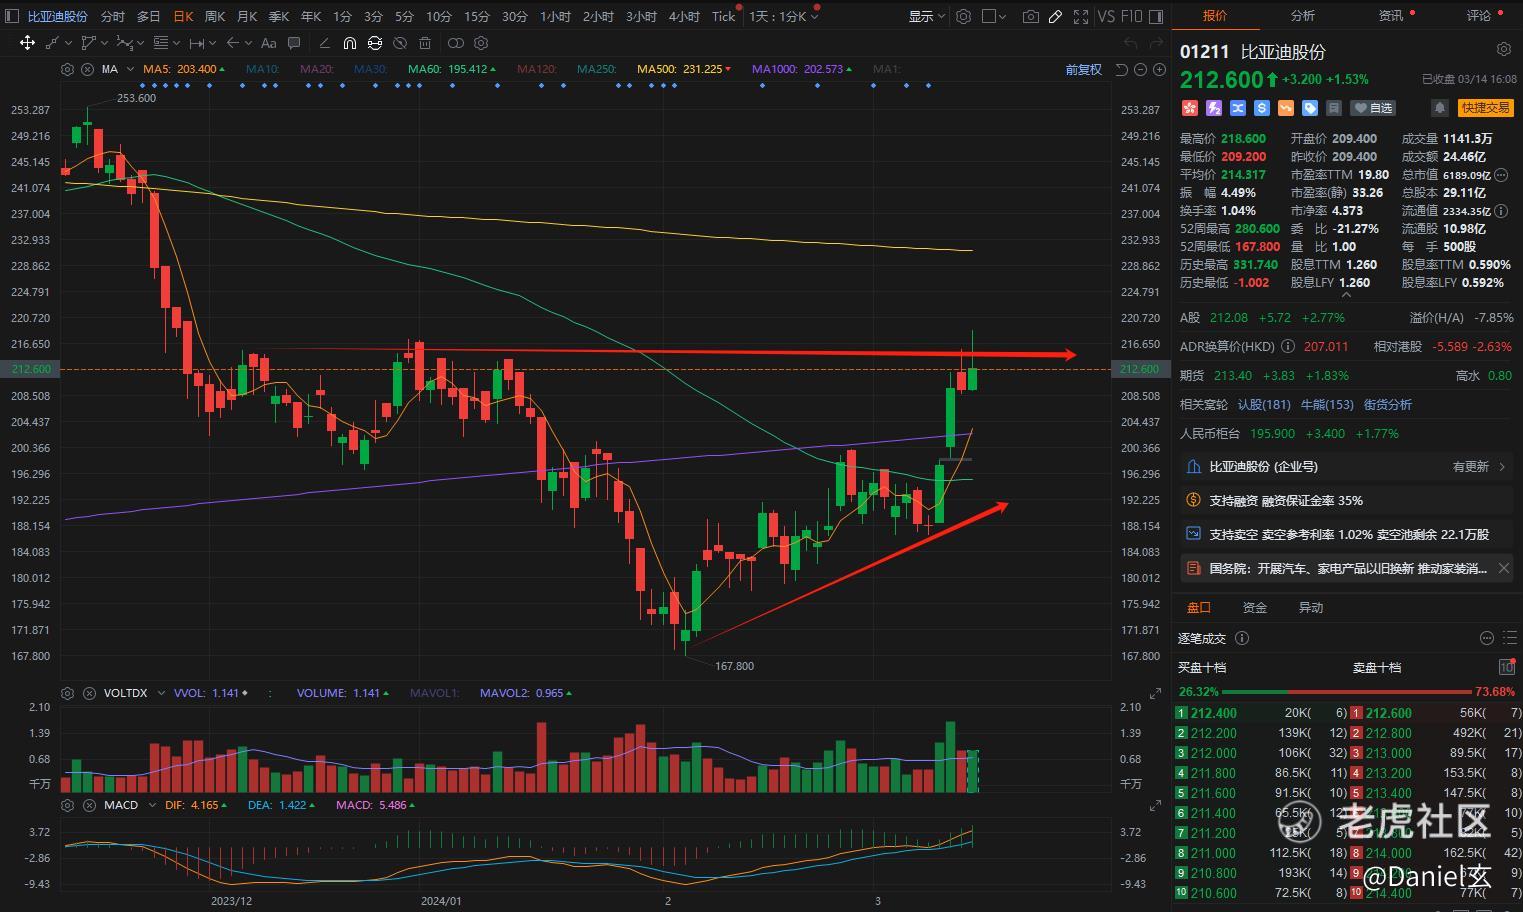1523x912 pixels.
Task: Switch to 周K weekly chart
Action: pos(214,16)
